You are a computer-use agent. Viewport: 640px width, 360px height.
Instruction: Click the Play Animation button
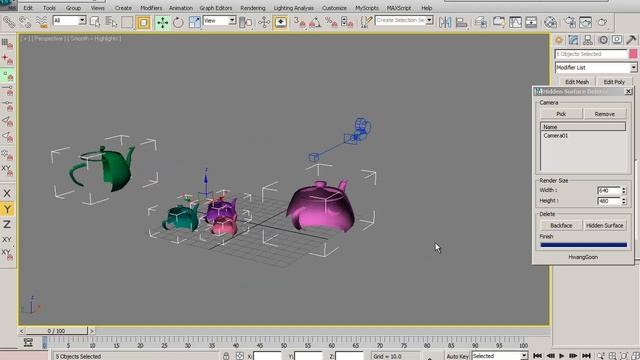click(x=562, y=356)
